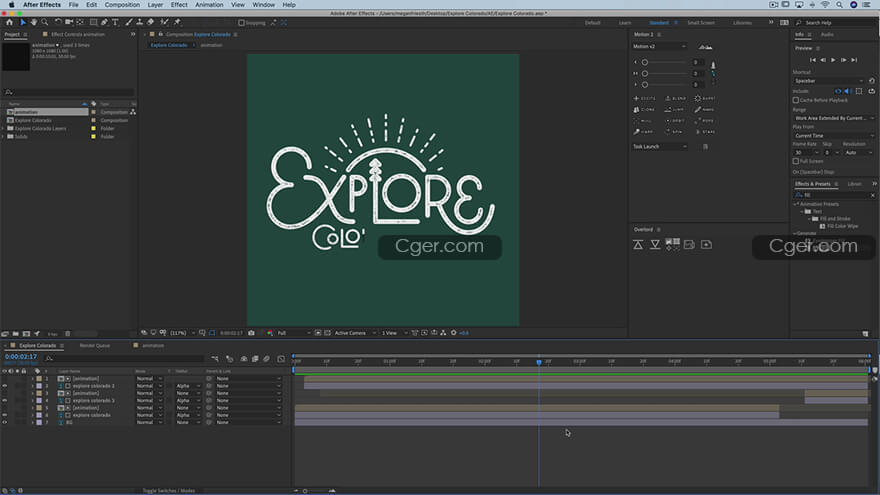Image resolution: width=880 pixels, height=495 pixels.
Task: Select the Brush tool
Action: [x=129, y=22]
